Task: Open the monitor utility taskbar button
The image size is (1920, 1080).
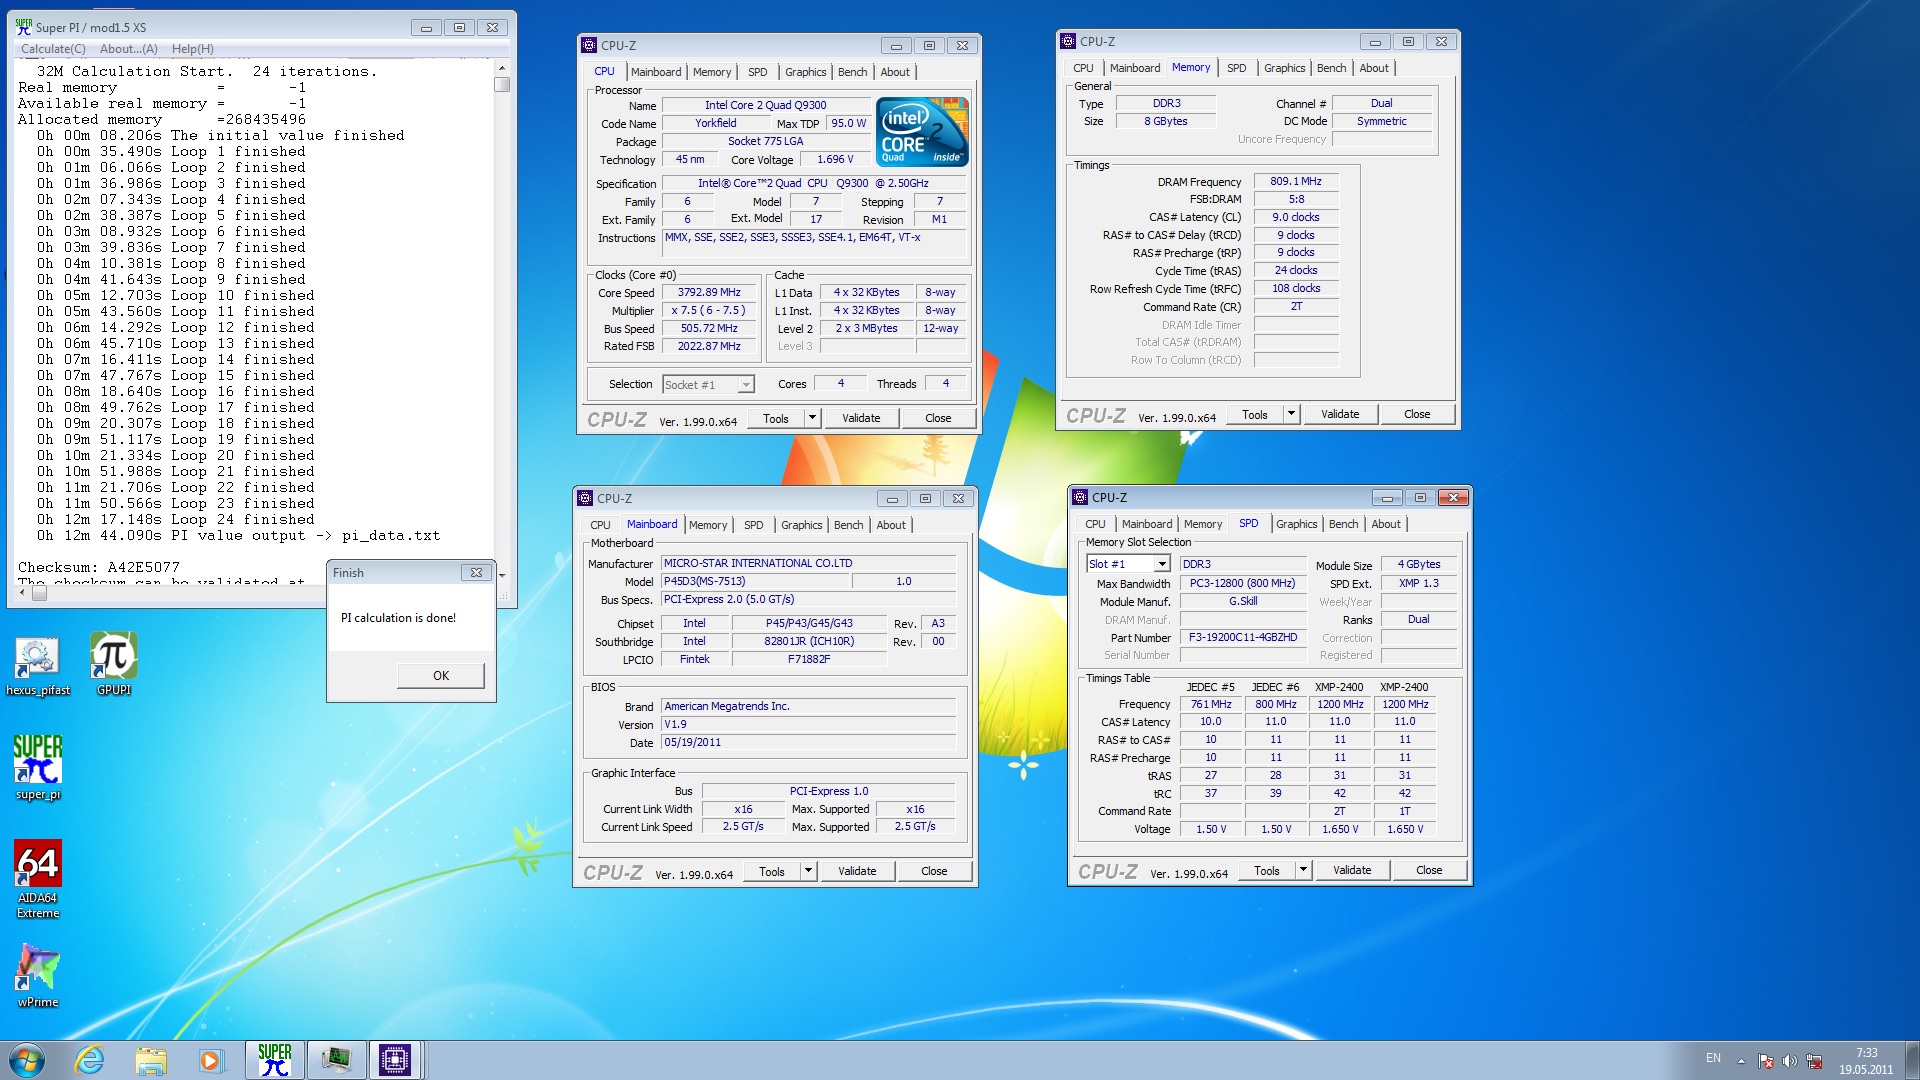Action: (x=335, y=1060)
